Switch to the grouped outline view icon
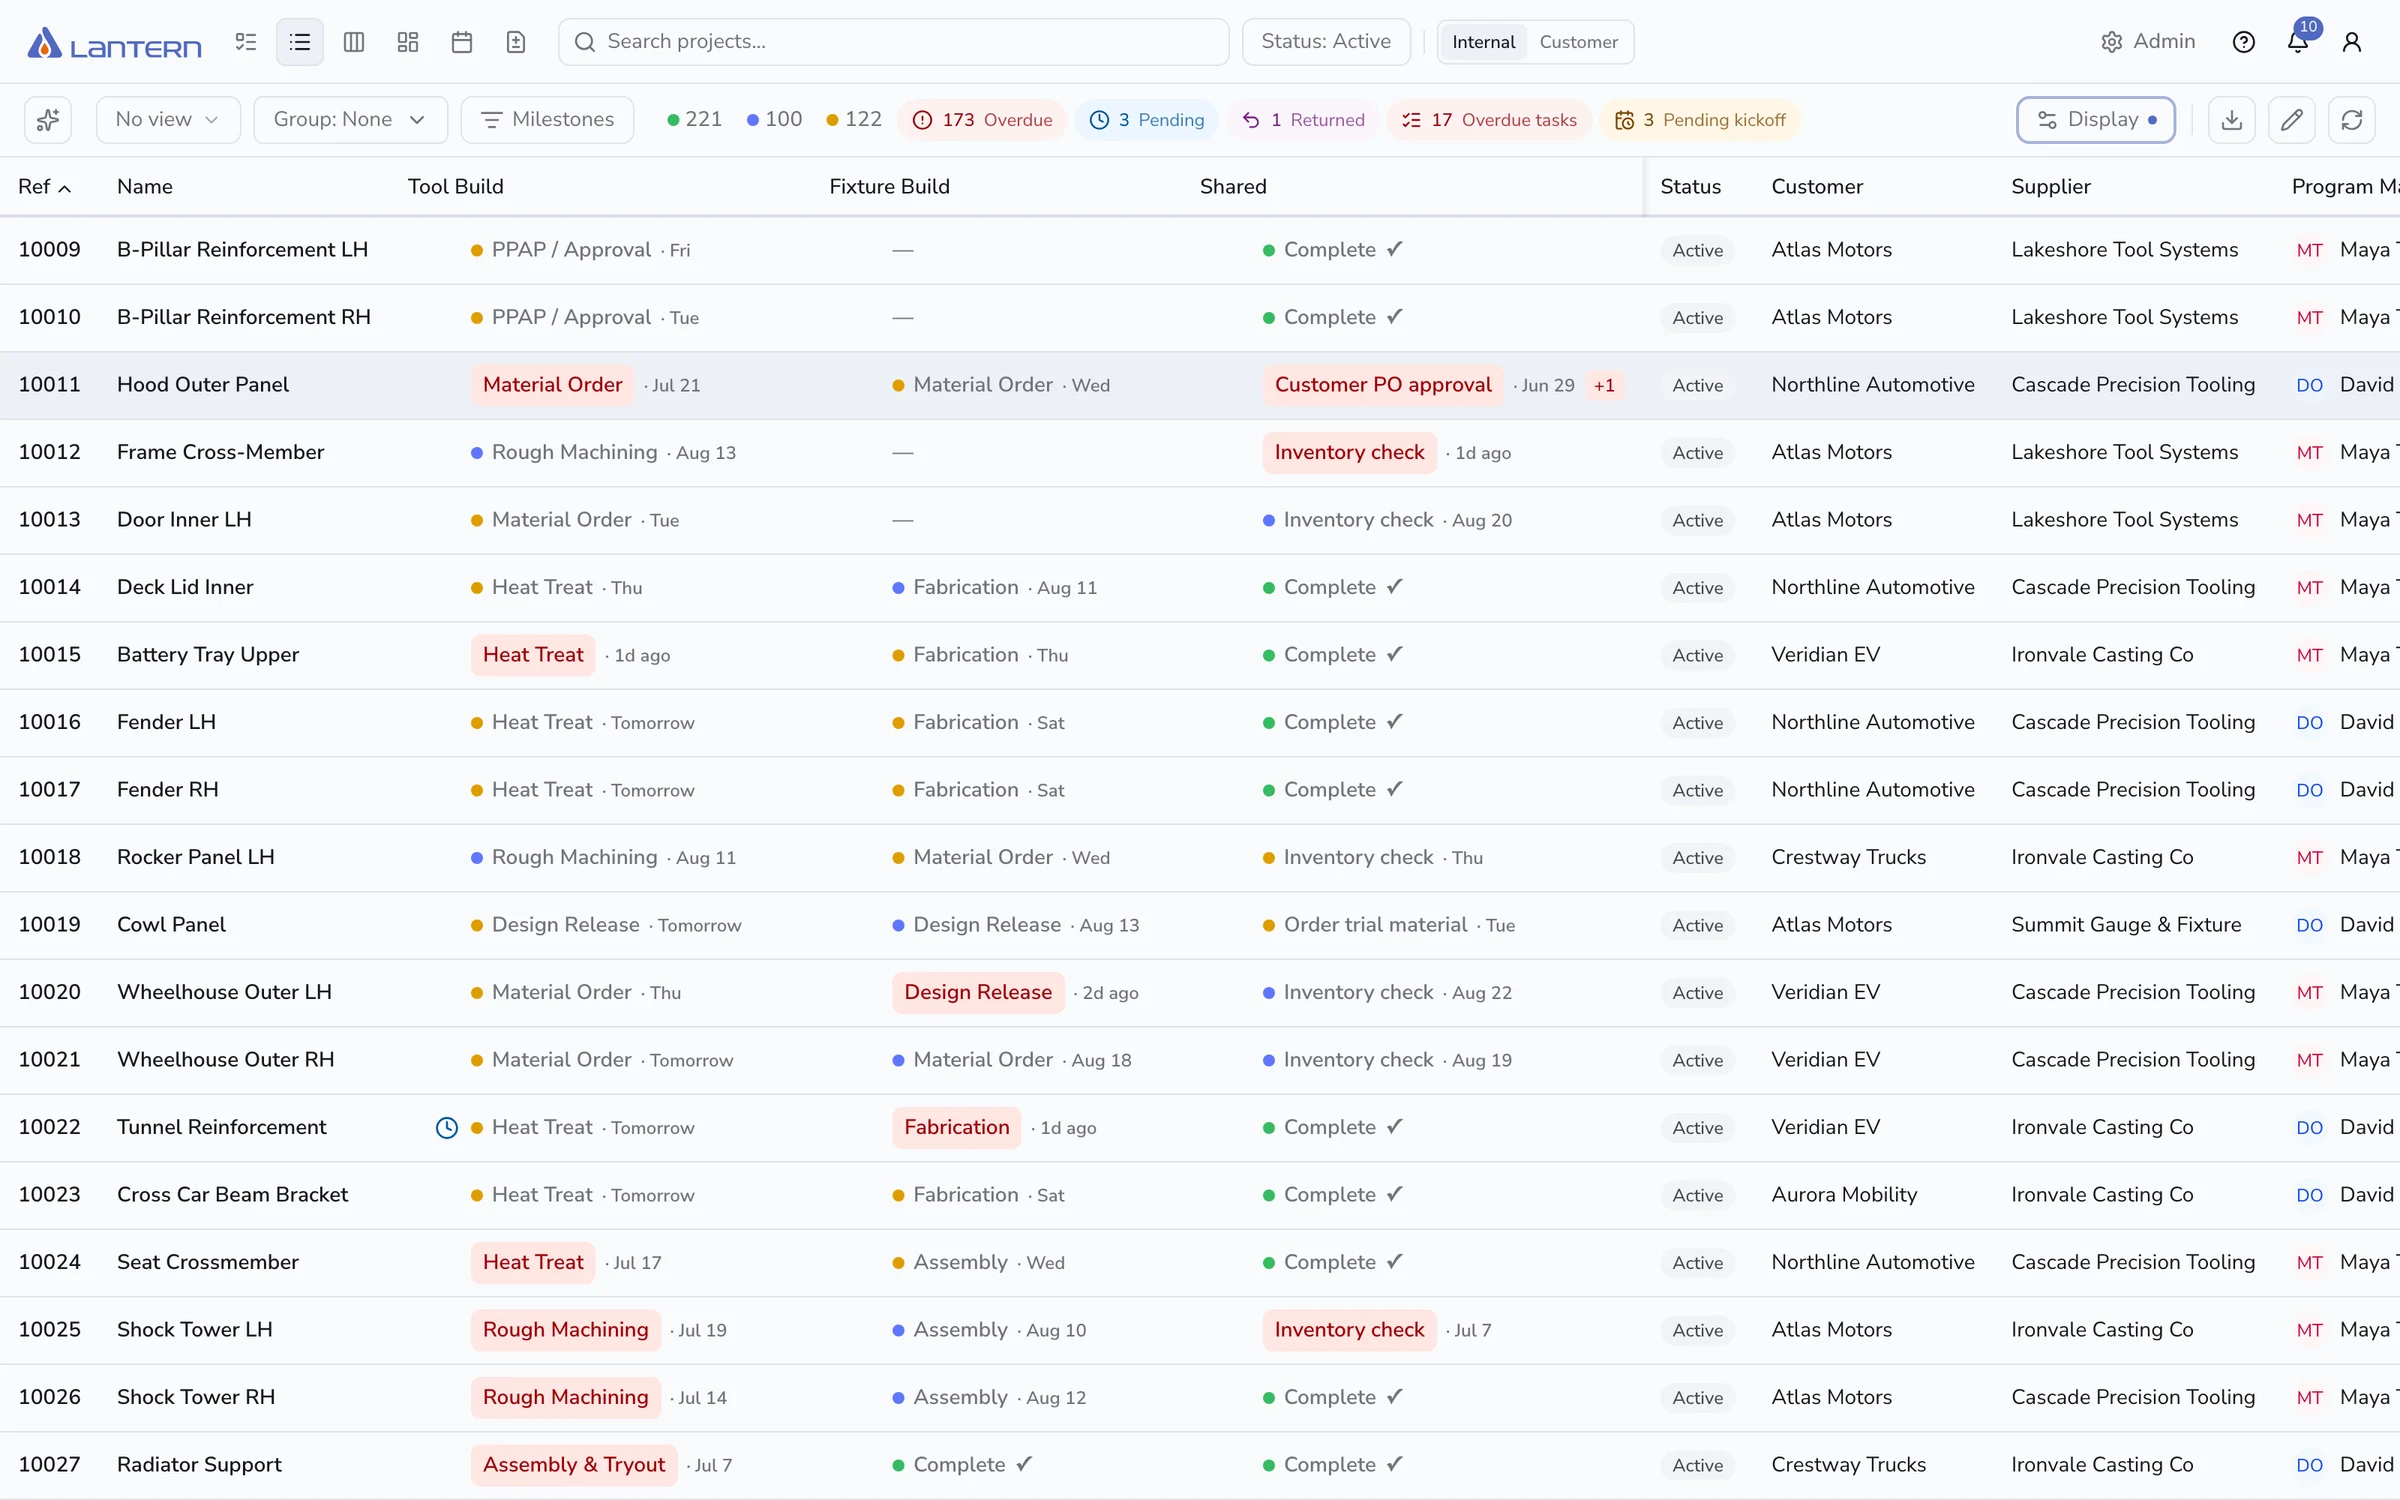The width and height of the screenshot is (2400, 1500). click(246, 42)
